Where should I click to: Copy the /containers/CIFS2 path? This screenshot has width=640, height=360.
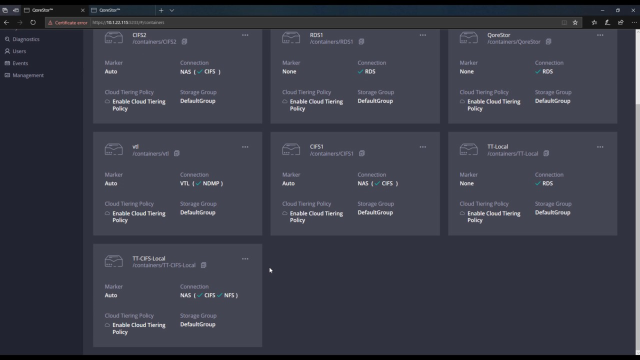pyautogui.click(x=184, y=42)
